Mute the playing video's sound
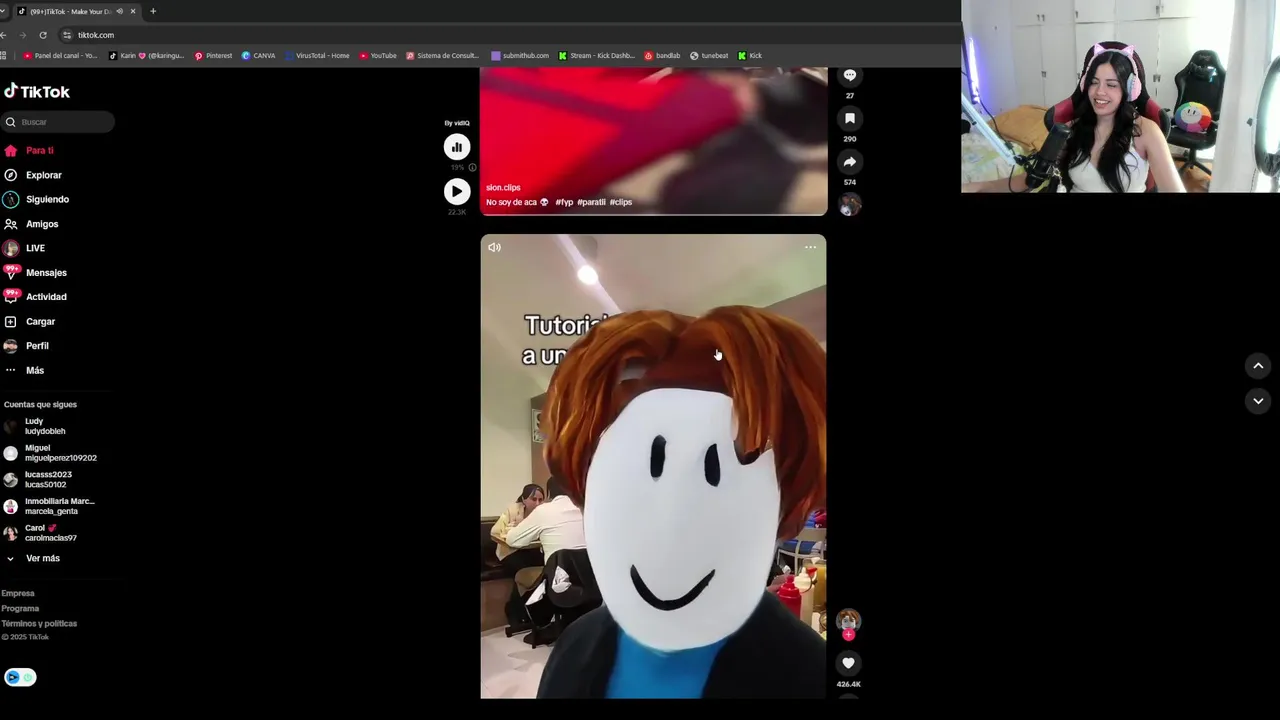 [x=494, y=247]
